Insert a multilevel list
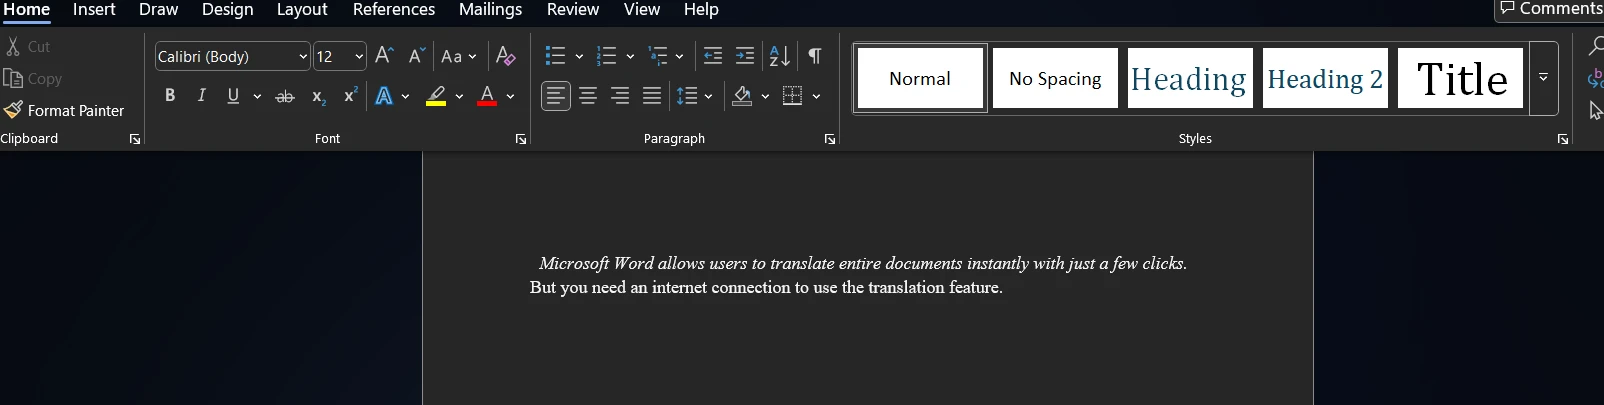Viewport: 1604px width, 405px height. point(657,56)
